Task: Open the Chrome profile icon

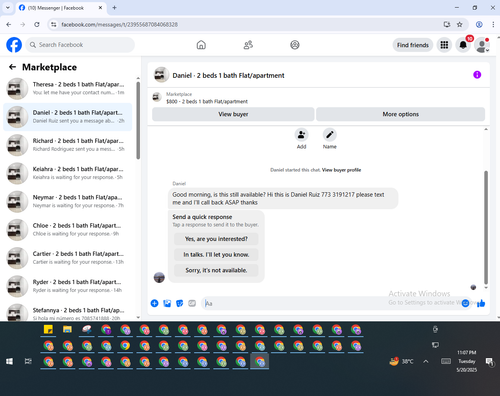Action: 479,24
